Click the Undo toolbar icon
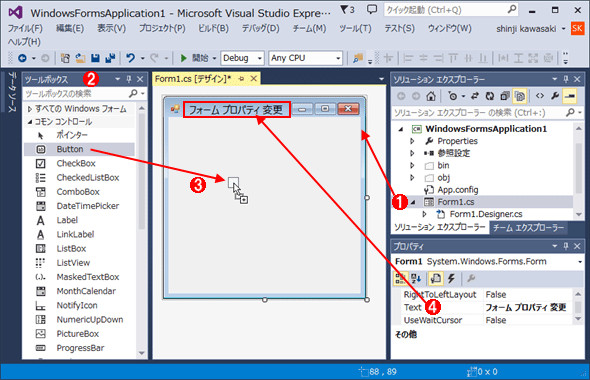 click(x=131, y=58)
